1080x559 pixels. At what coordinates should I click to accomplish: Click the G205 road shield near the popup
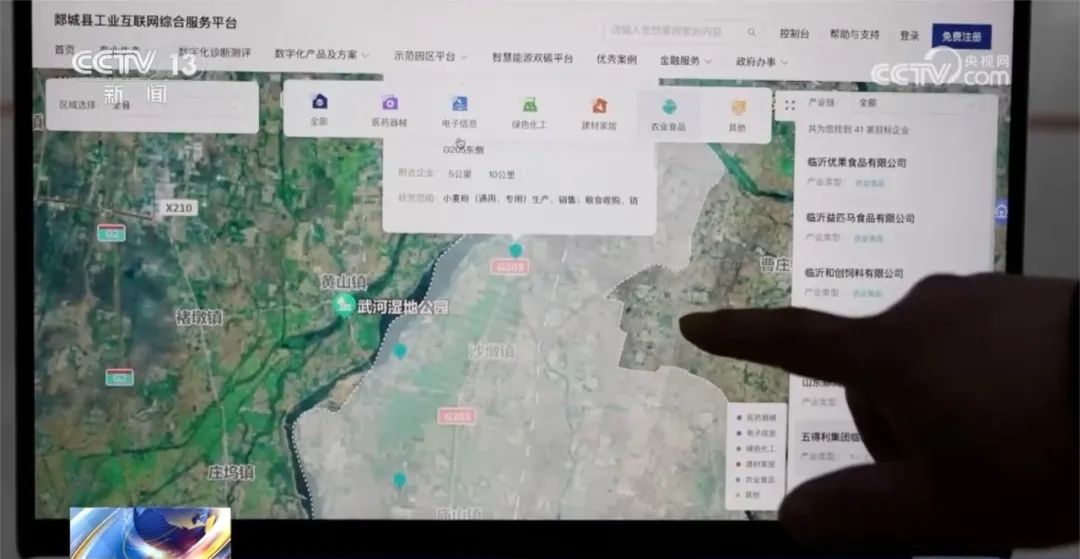[510, 267]
